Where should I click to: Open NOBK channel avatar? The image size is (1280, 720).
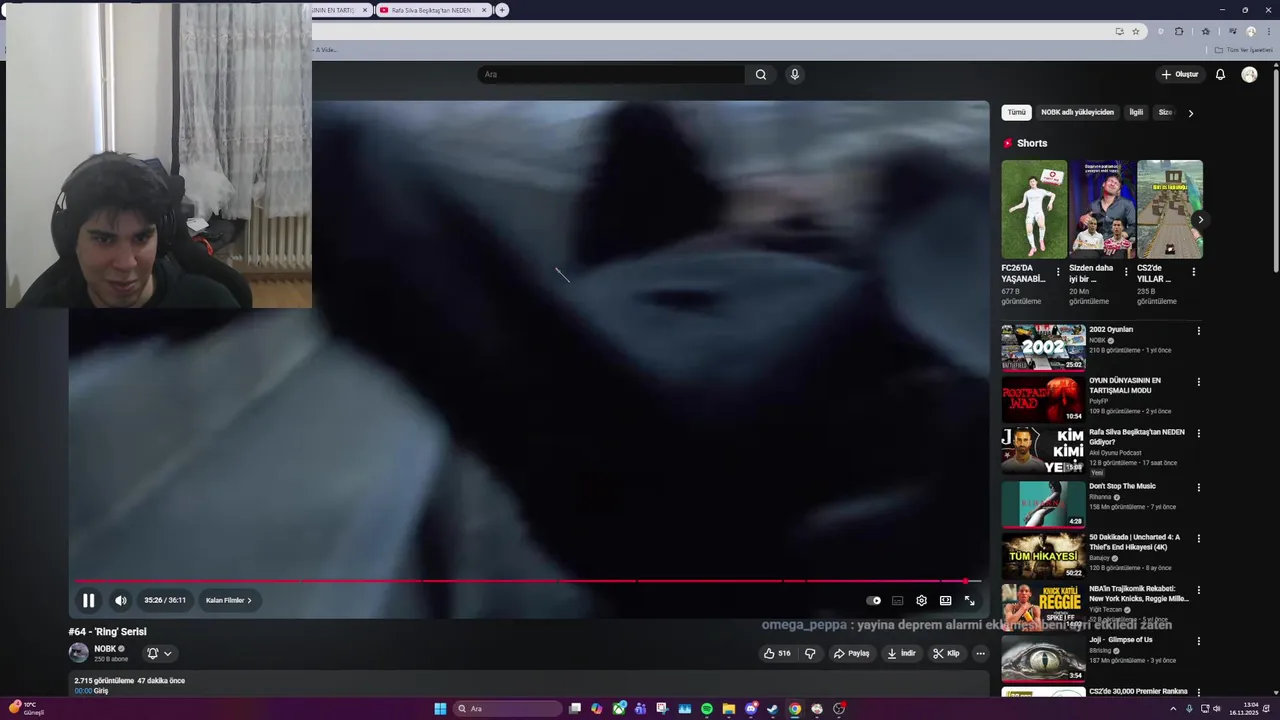[78, 653]
